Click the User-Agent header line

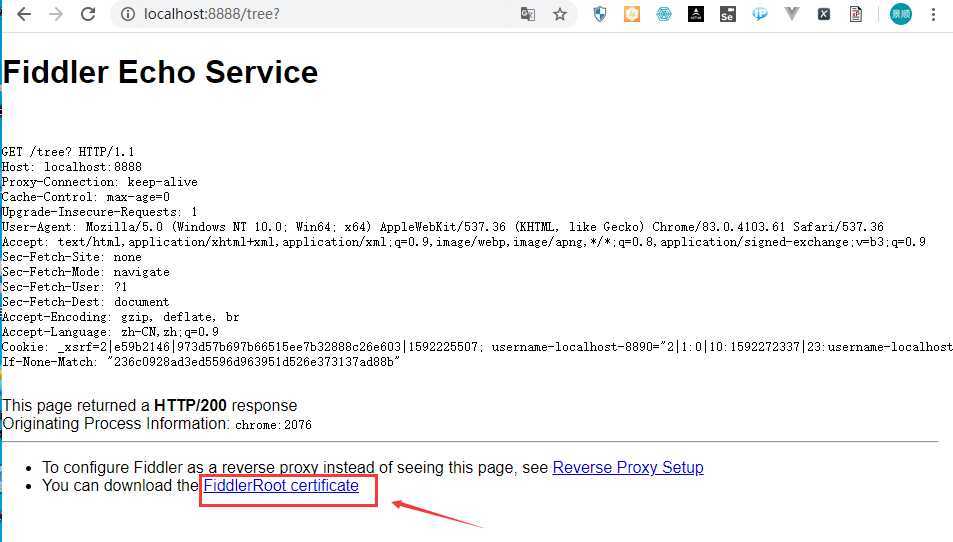click(442, 227)
